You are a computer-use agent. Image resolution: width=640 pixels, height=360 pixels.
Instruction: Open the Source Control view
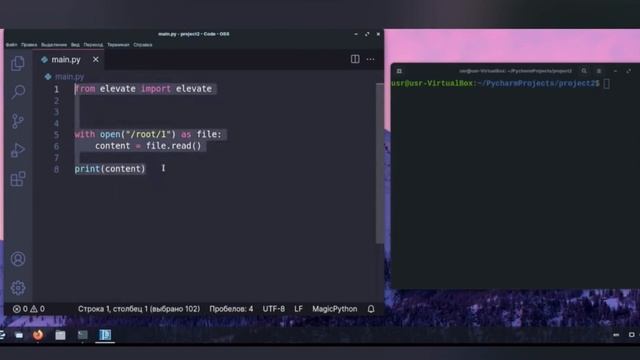(18, 121)
